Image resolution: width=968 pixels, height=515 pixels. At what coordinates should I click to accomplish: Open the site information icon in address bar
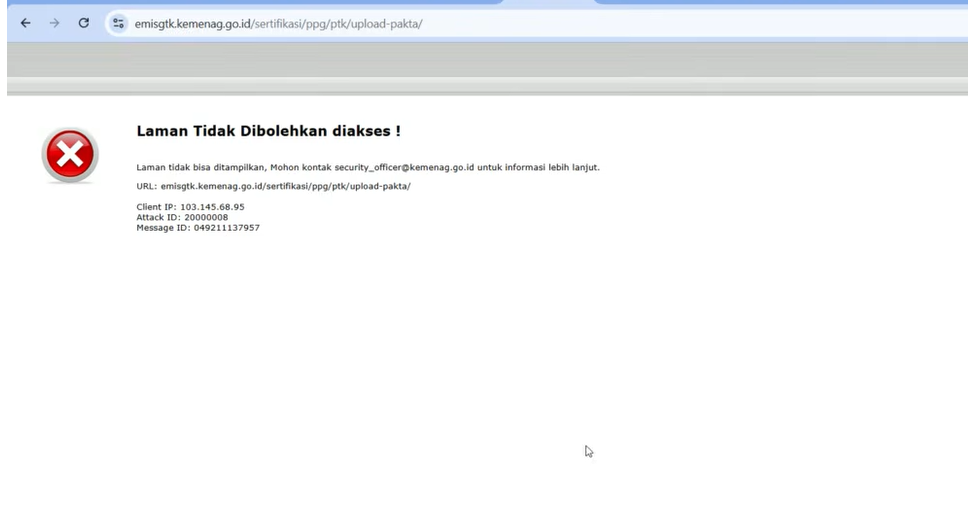tap(118, 23)
